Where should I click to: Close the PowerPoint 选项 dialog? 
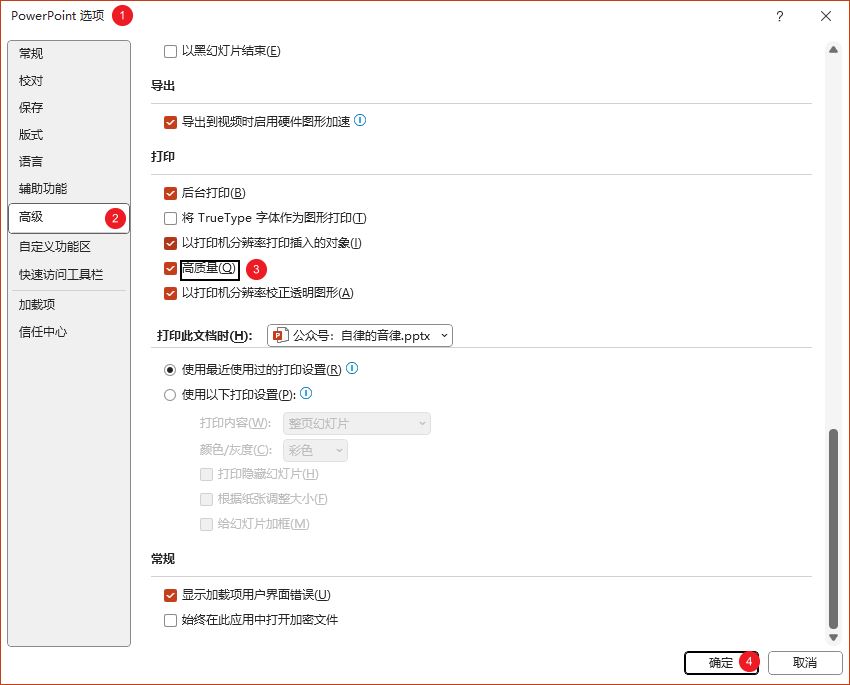coord(825,16)
